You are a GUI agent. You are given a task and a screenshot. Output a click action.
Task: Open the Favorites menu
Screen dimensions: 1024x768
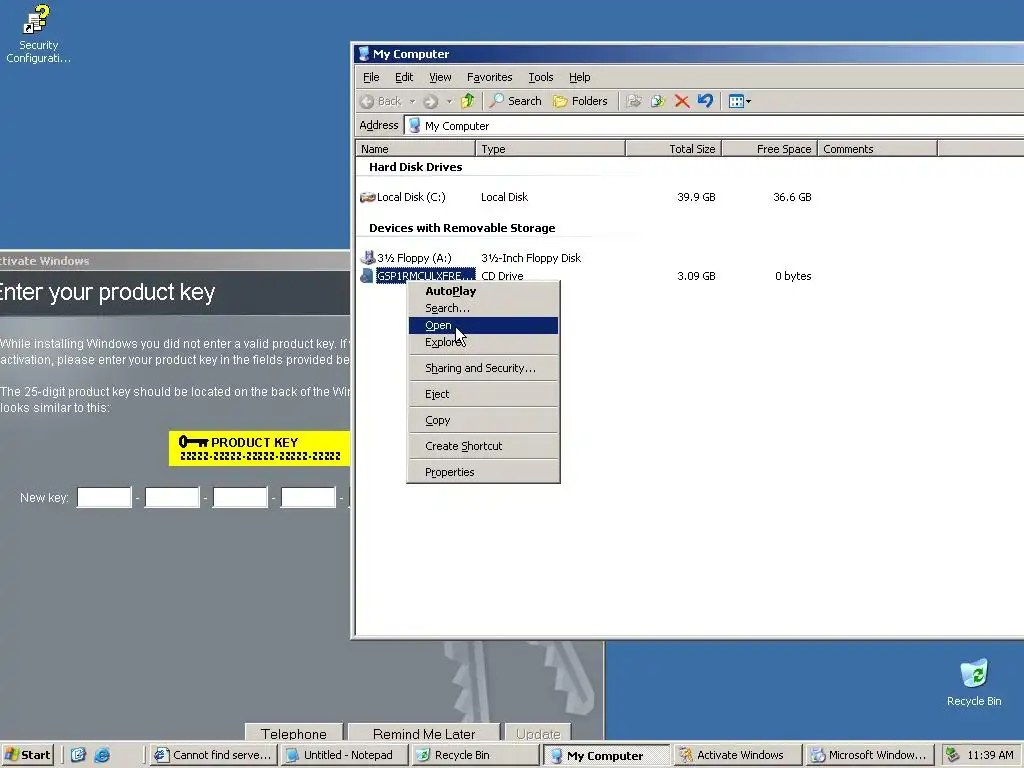point(490,77)
